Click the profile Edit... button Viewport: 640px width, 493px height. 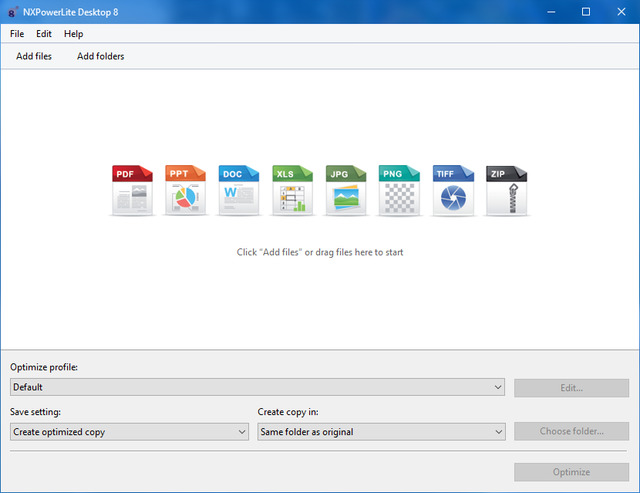point(571,387)
